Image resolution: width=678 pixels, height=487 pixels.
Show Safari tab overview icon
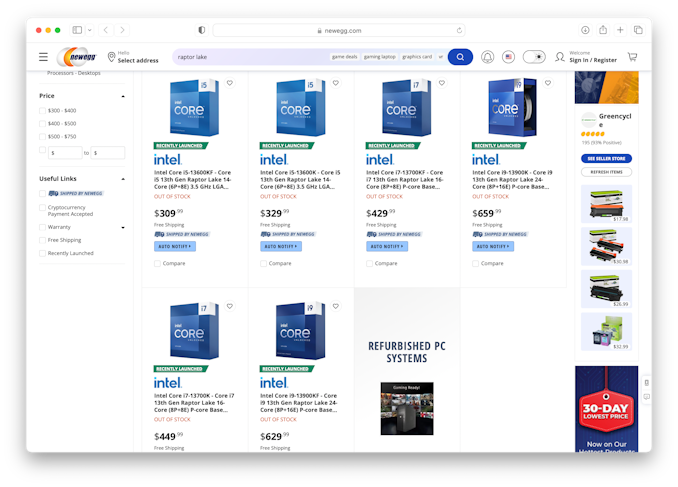(x=638, y=30)
